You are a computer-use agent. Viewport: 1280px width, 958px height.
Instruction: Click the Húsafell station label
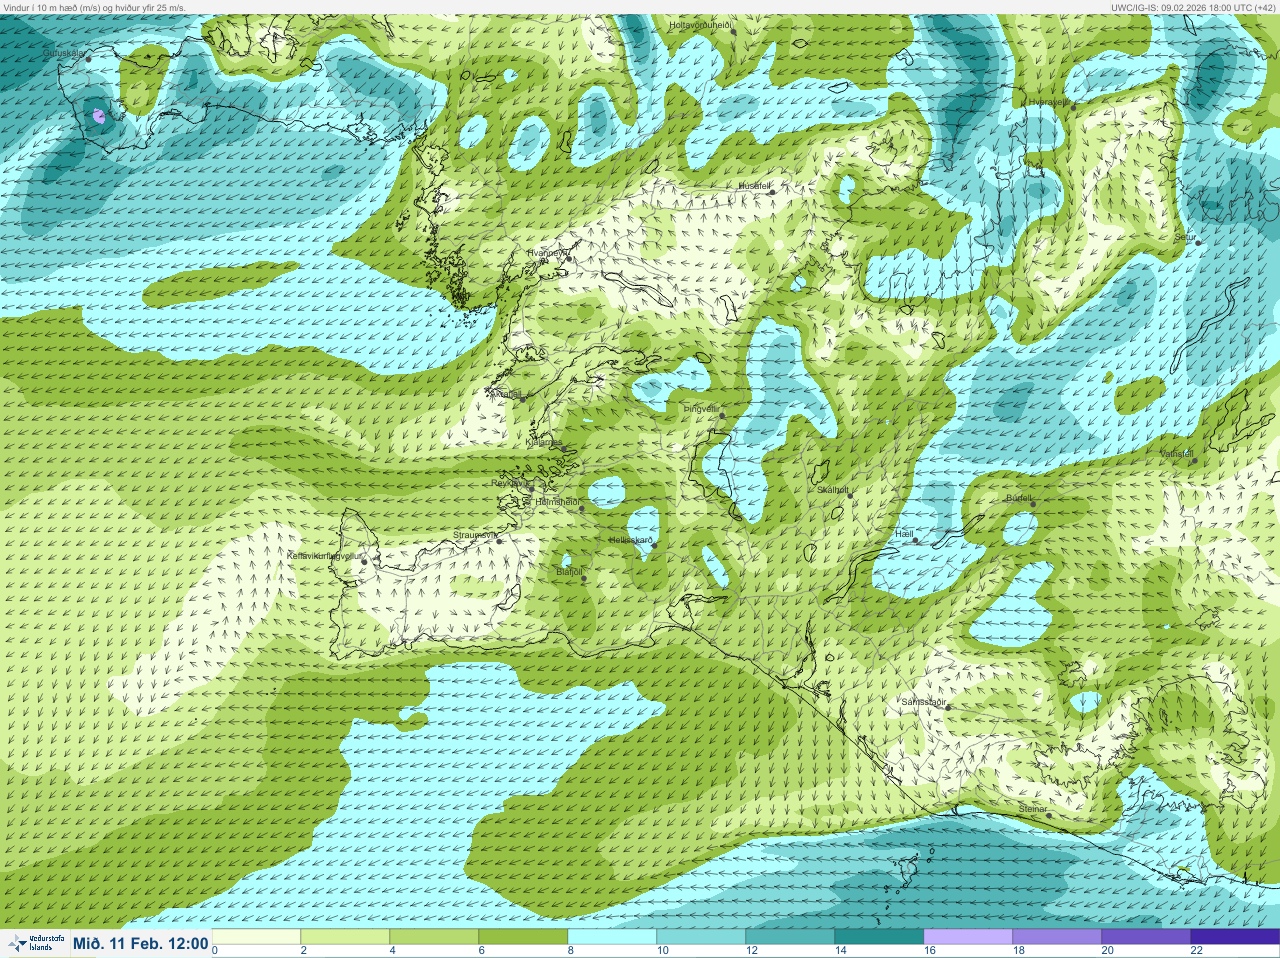[753, 186]
